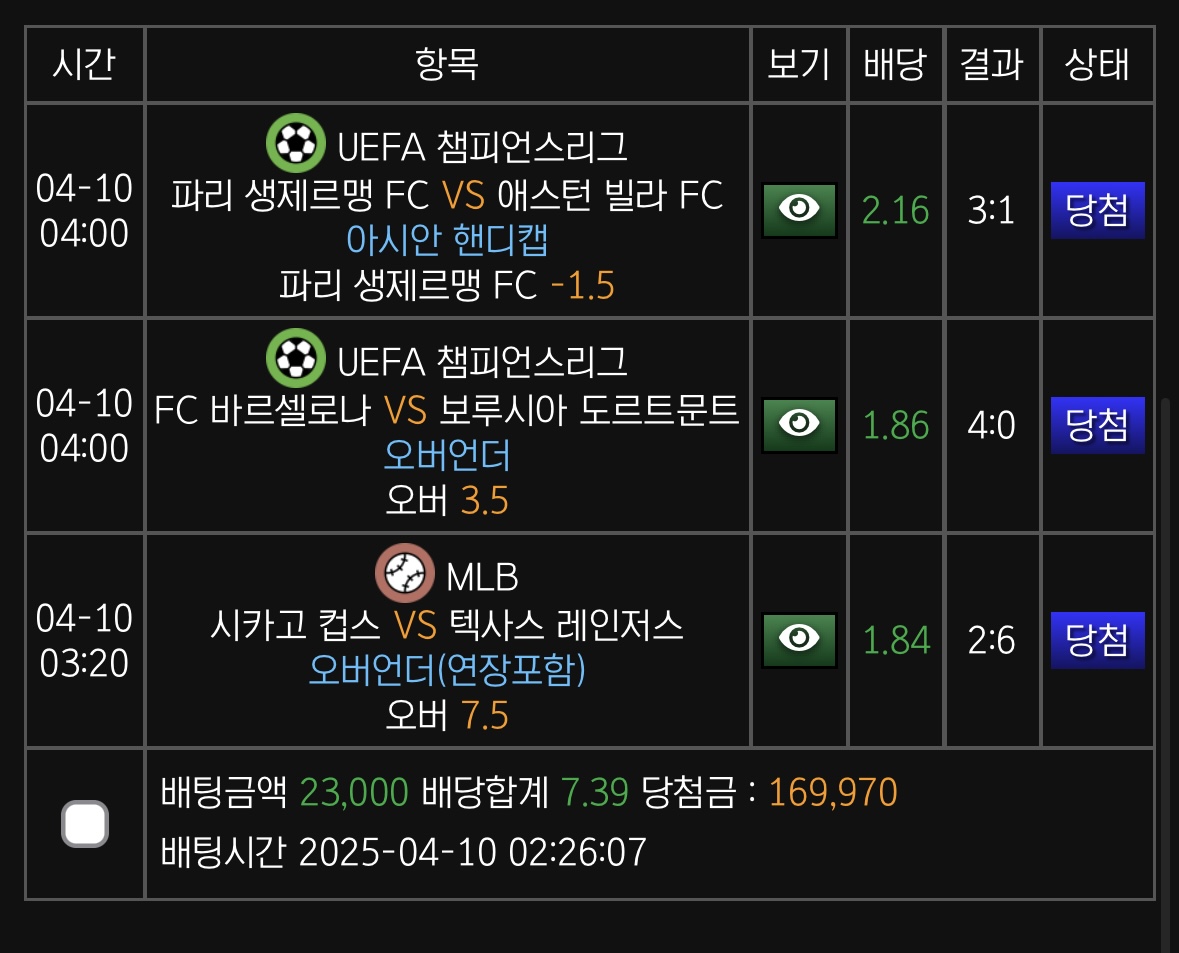Click the soccer ball icon for Barcelona match
Viewport: 1179px width, 953px height.
295,359
